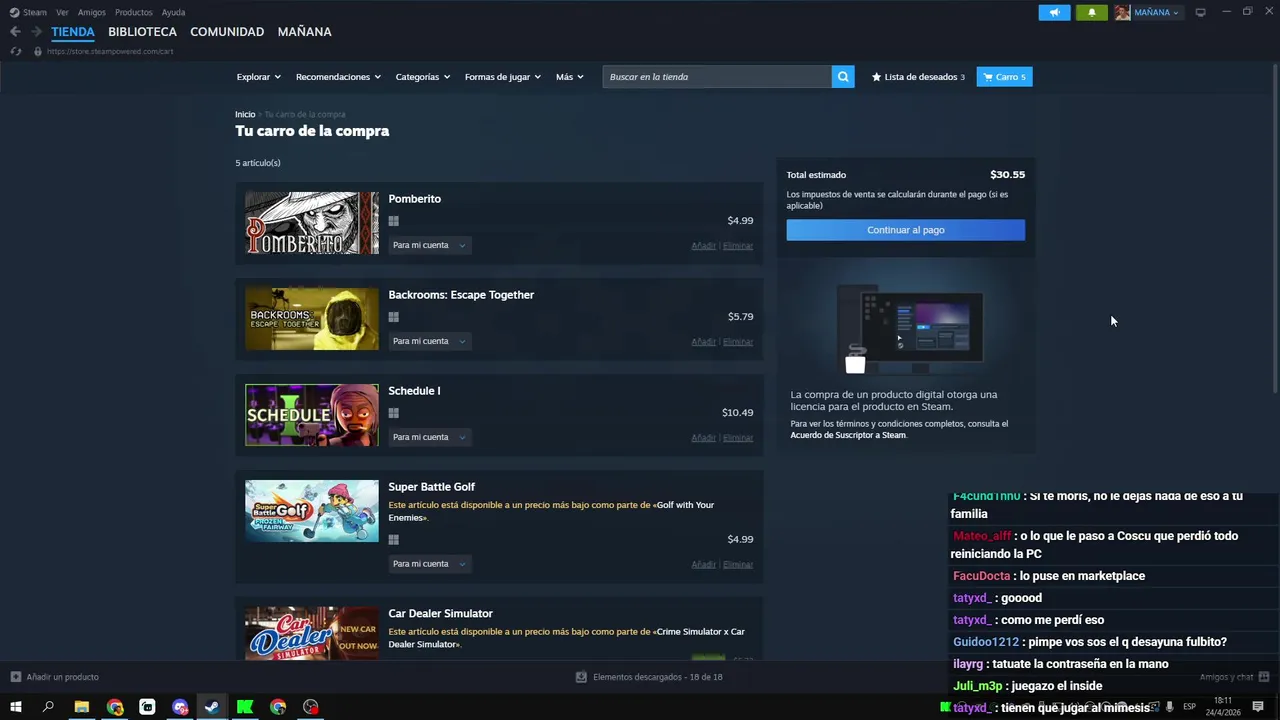Go back with the navigation arrow
Image resolution: width=1280 pixels, height=720 pixels.
pos(15,32)
